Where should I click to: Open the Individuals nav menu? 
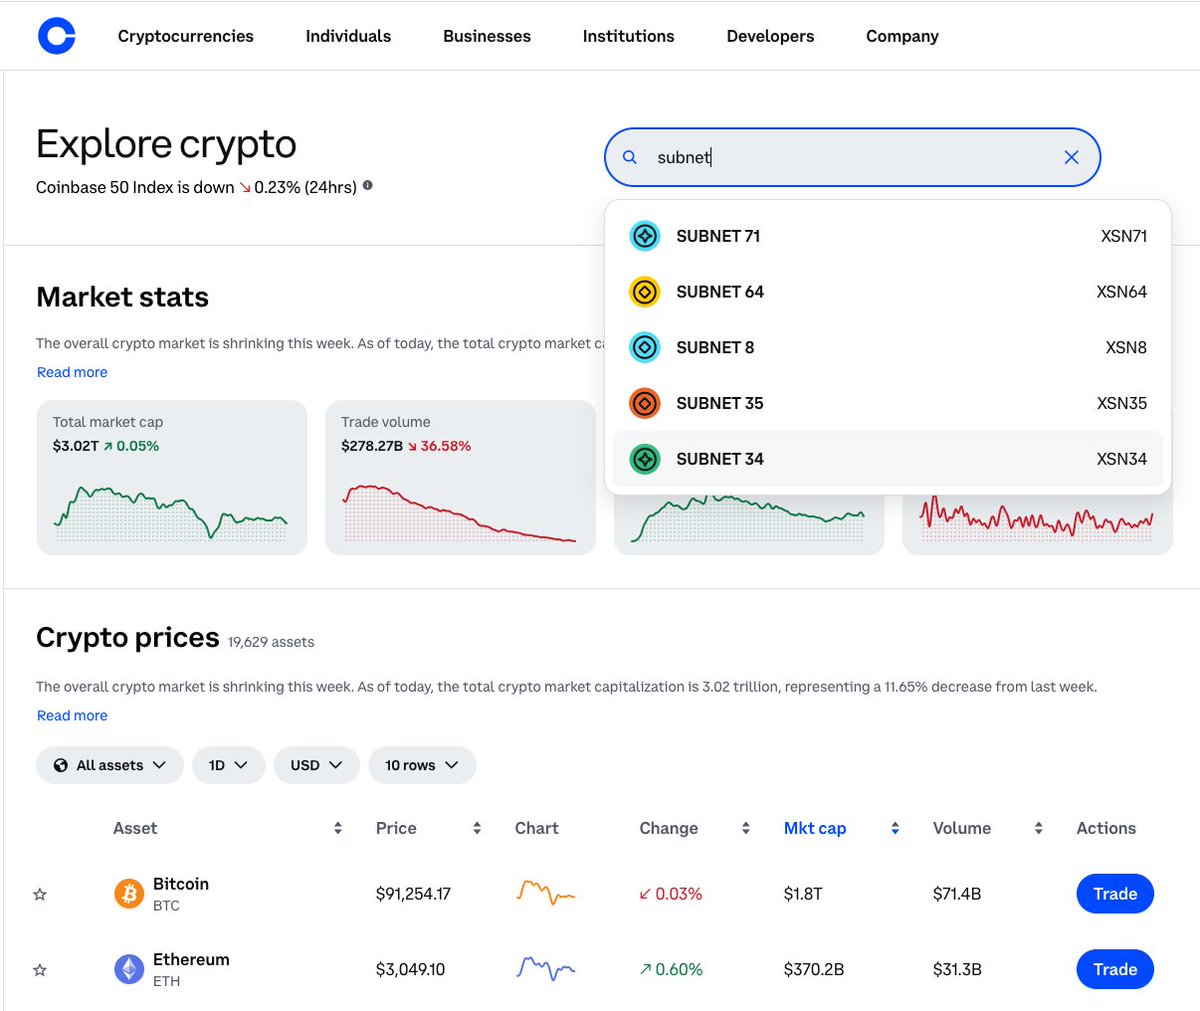tap(348, 36)
